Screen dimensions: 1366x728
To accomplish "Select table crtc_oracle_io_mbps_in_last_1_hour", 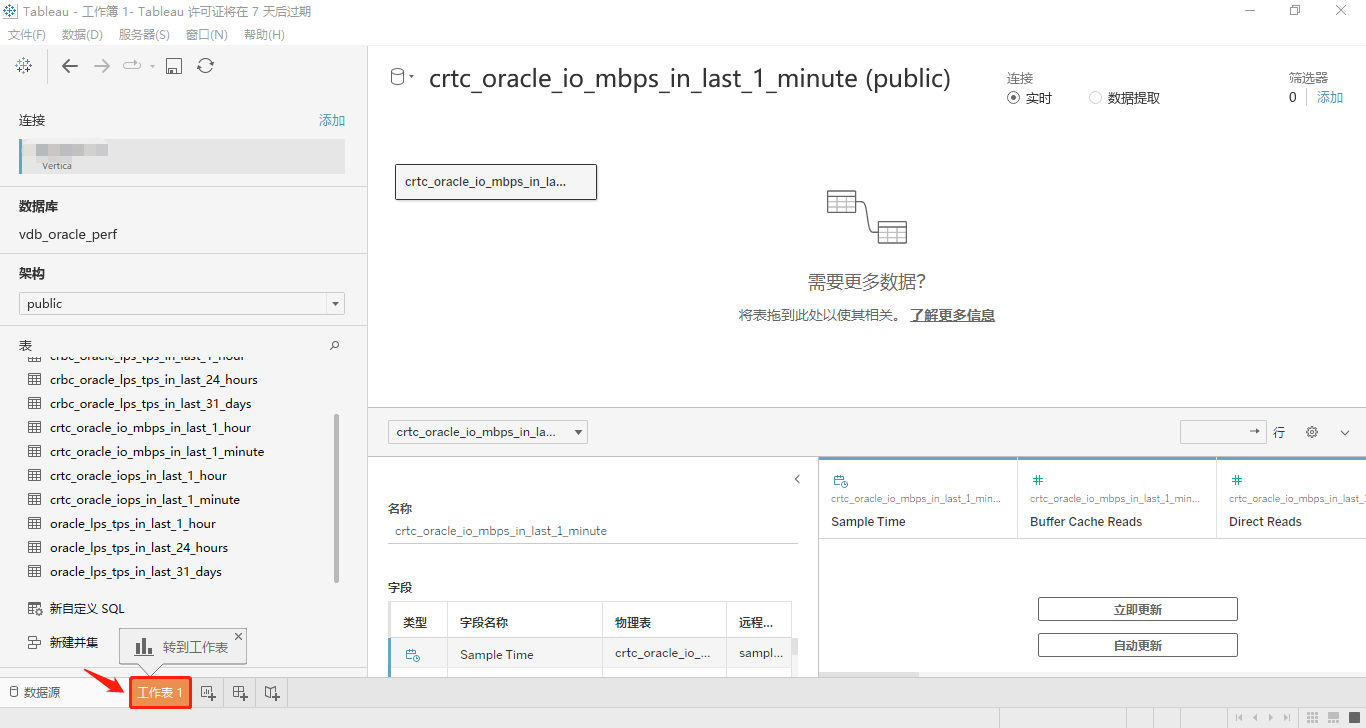I will 150,428.
